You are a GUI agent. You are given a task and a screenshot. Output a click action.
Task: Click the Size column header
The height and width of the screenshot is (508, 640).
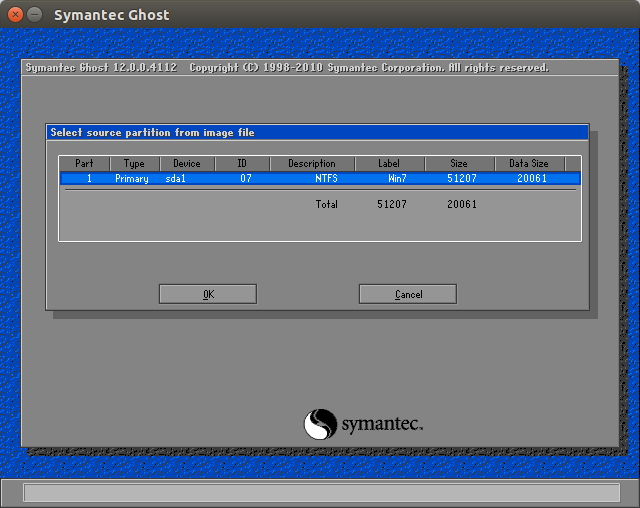[x=459, y=164]
